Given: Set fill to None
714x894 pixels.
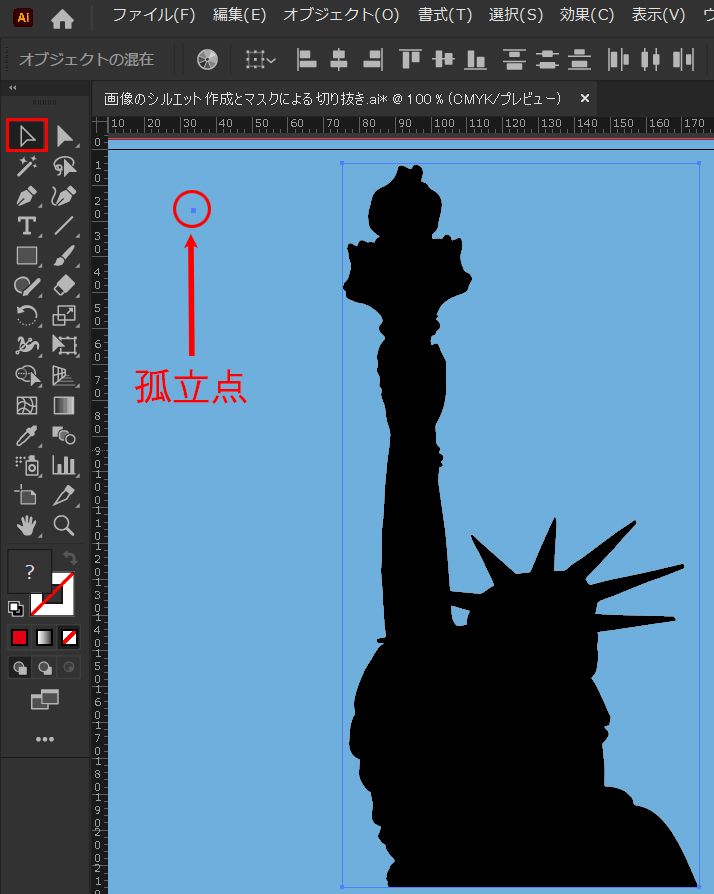Looking at the screenshot, I should coord(69,637).
